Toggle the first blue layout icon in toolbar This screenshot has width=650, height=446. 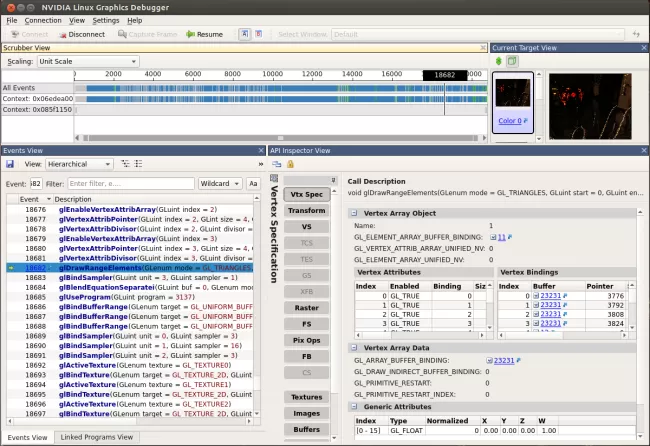tap(245, 34)
